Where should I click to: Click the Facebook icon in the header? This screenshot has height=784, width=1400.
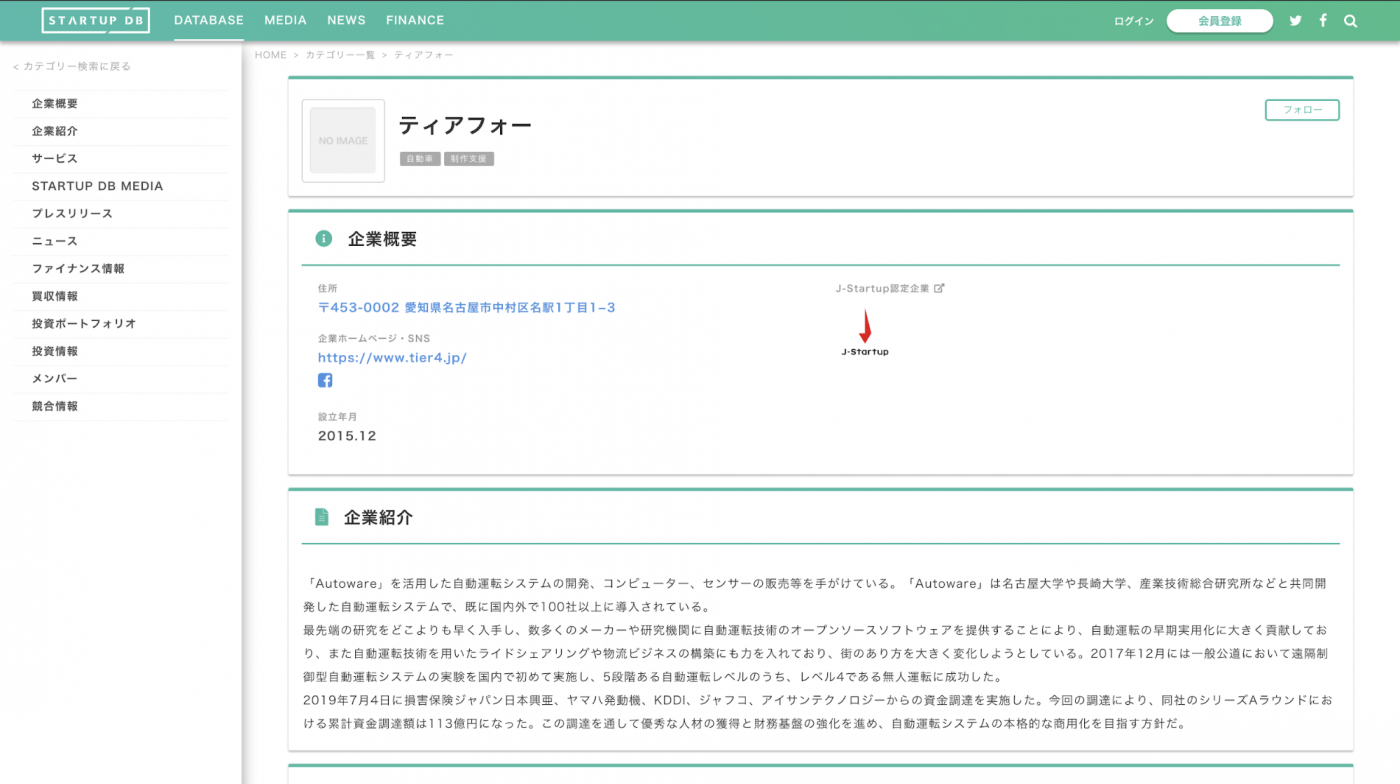point(1322,20)
